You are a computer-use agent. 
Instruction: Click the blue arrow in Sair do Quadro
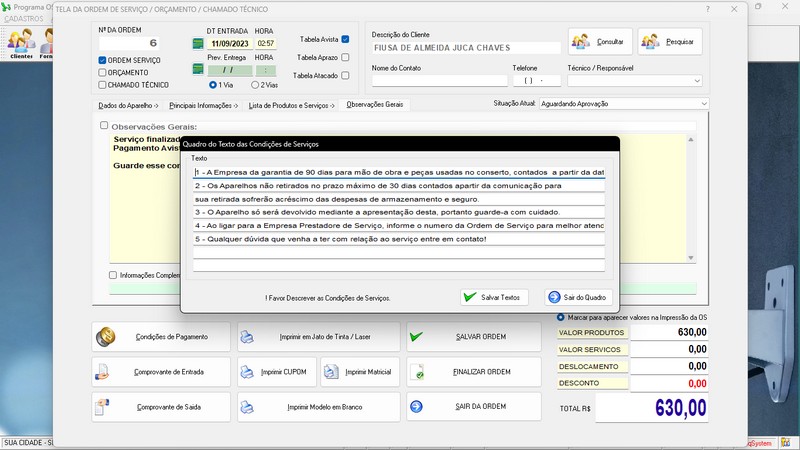point(554,297)
